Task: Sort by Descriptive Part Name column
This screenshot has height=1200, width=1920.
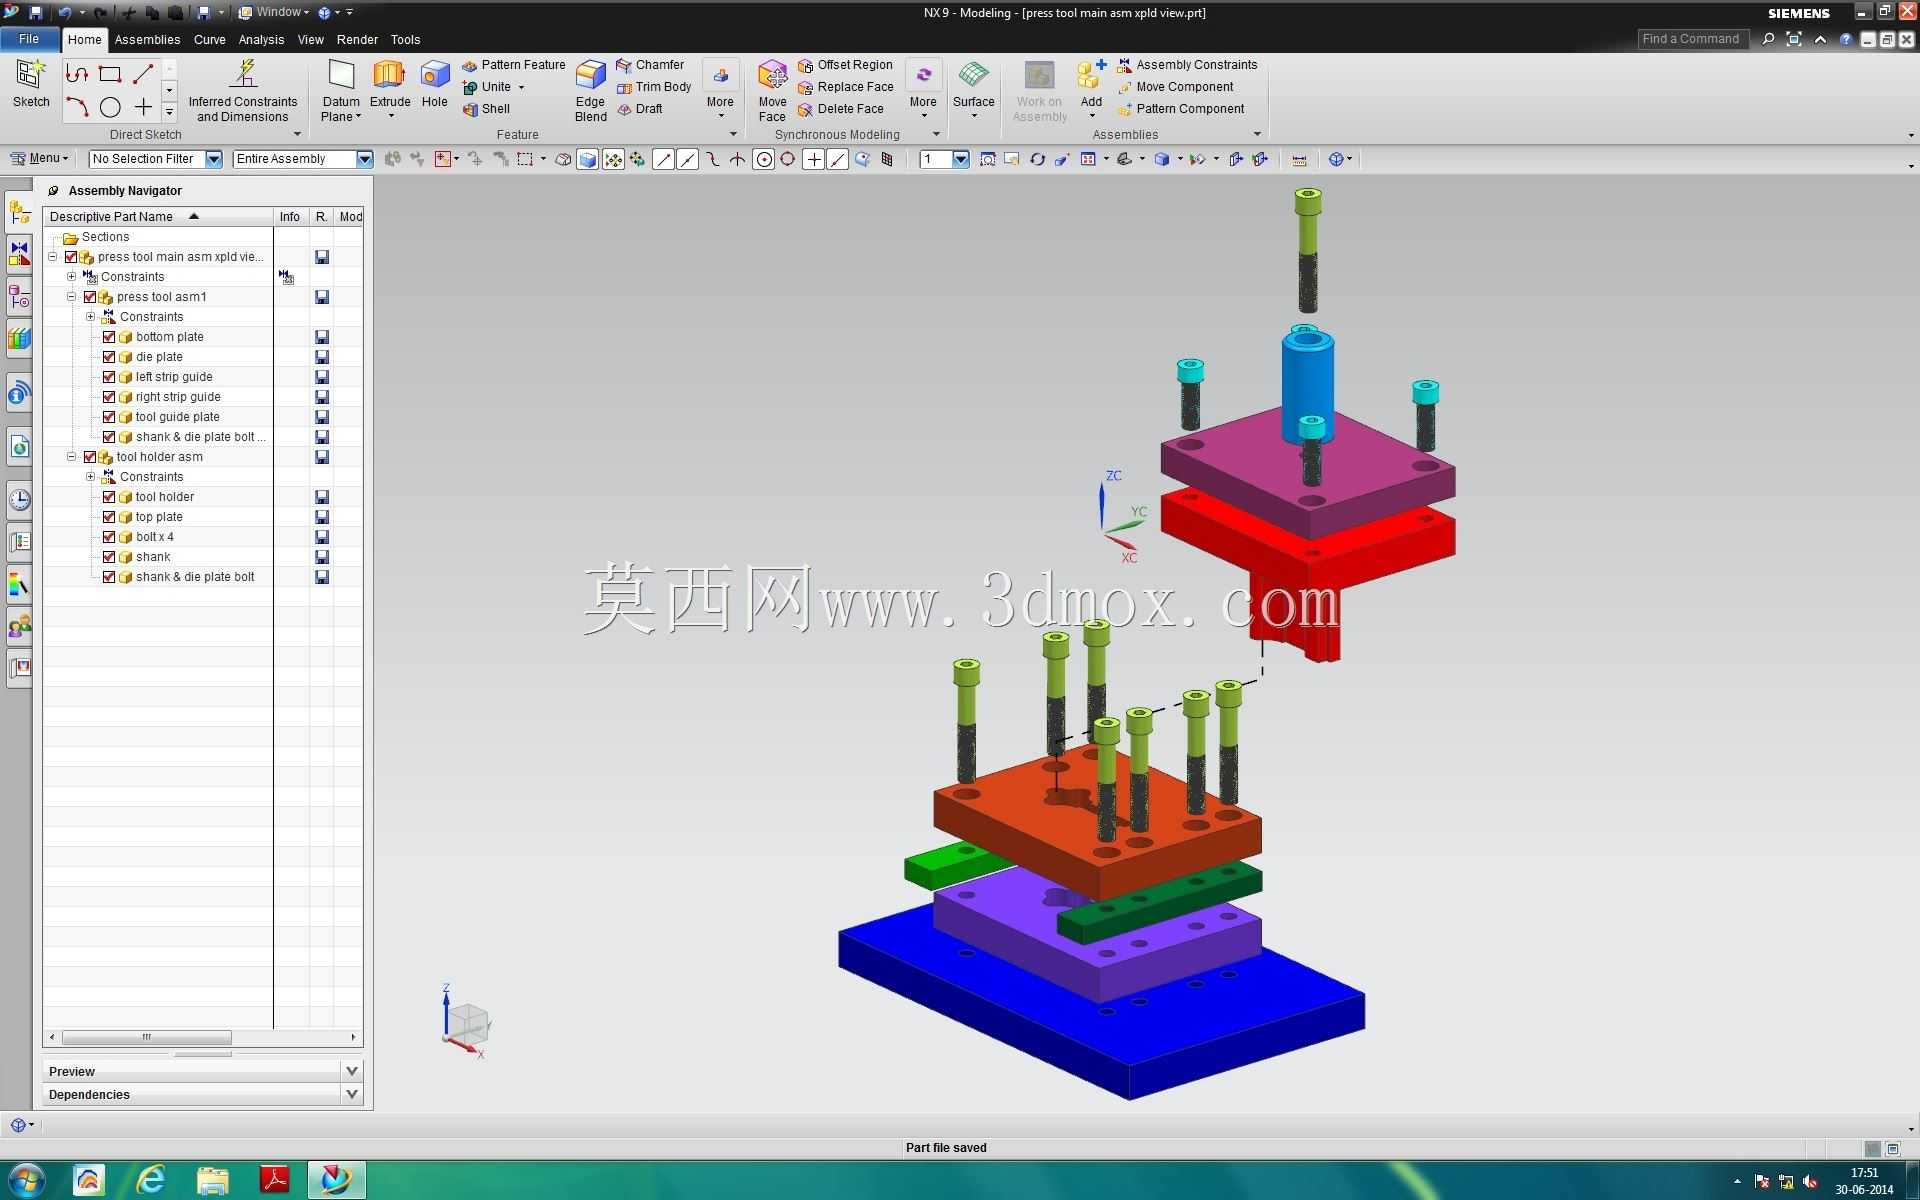Action: pyautogui.click(x=159, y=216)
